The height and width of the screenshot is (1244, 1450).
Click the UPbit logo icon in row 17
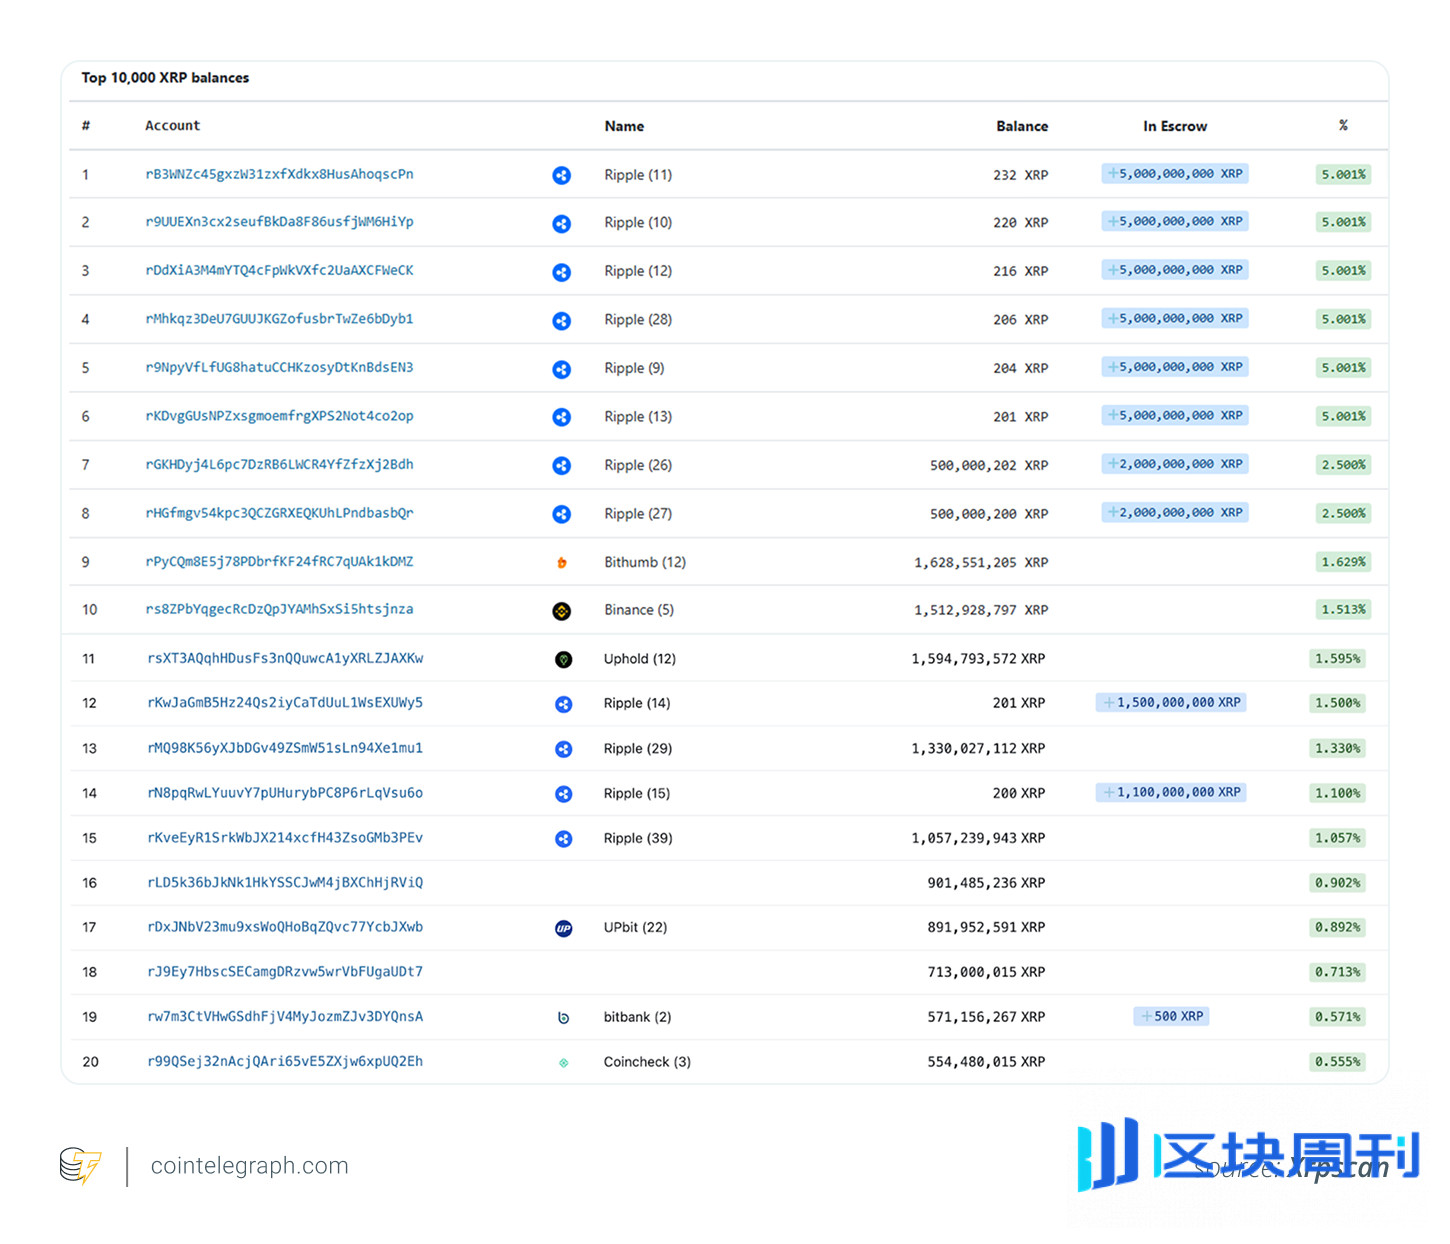564,928
